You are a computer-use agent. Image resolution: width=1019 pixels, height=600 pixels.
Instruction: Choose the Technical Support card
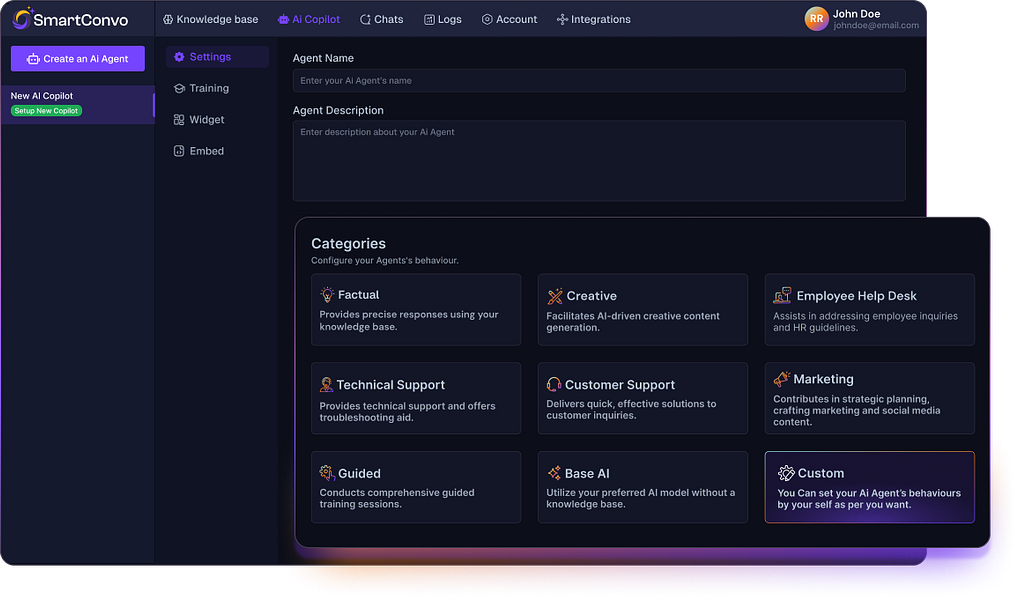tap(416, 398)
